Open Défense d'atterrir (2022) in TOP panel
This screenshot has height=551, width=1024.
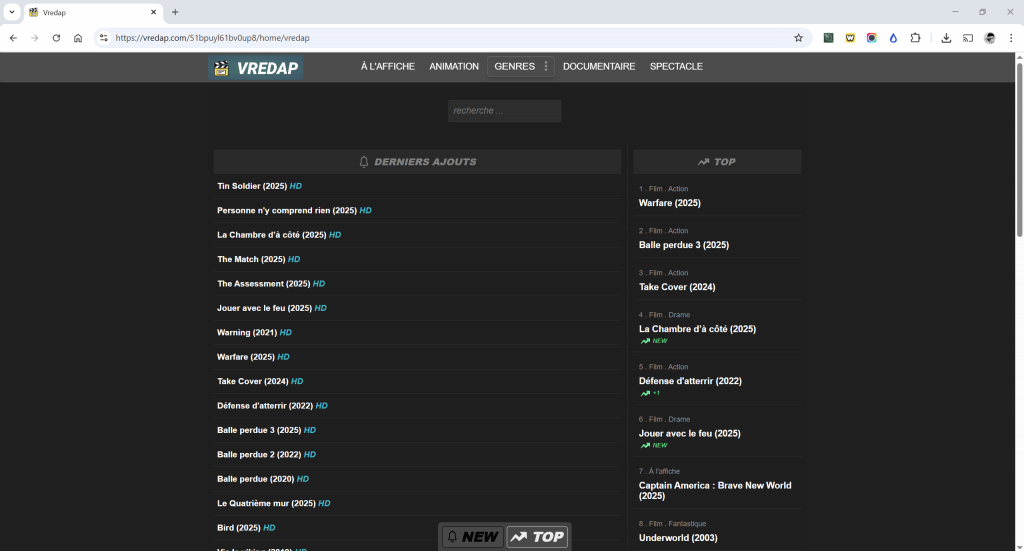pos(690,381)
